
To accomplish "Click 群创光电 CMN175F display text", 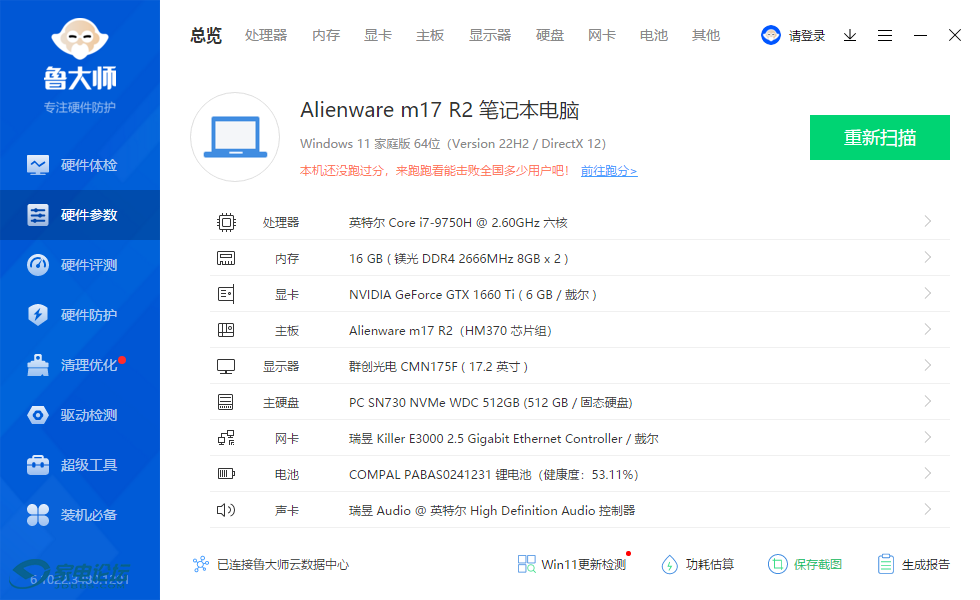I will 438,366.
